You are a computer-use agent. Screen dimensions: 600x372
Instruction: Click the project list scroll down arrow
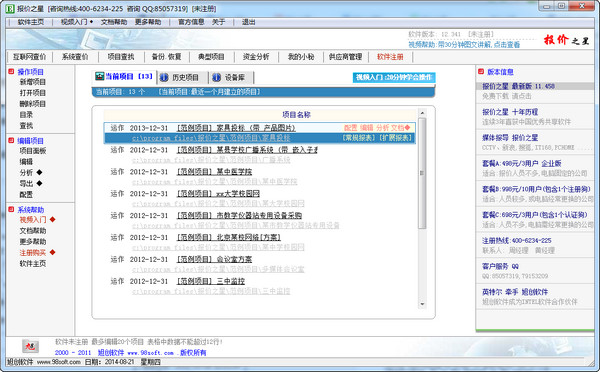pyautogui.click(x=422, y=304)
